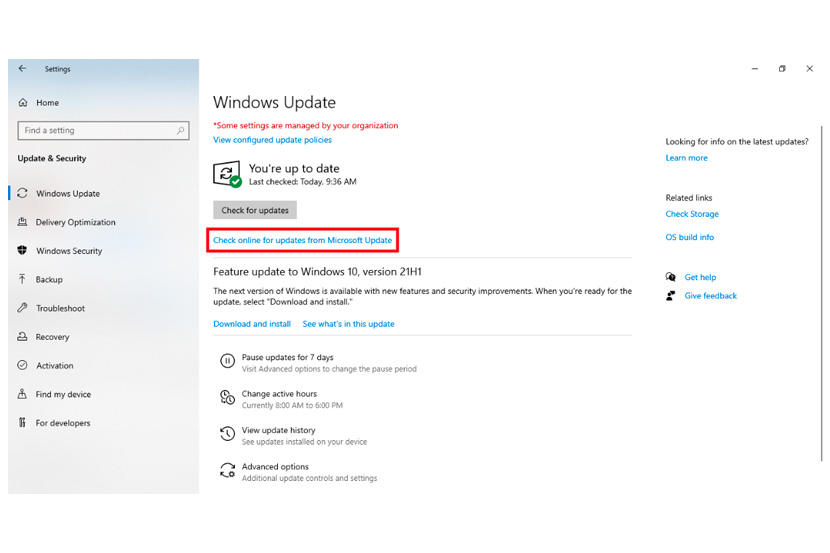Open Activation page

point(54,366)
